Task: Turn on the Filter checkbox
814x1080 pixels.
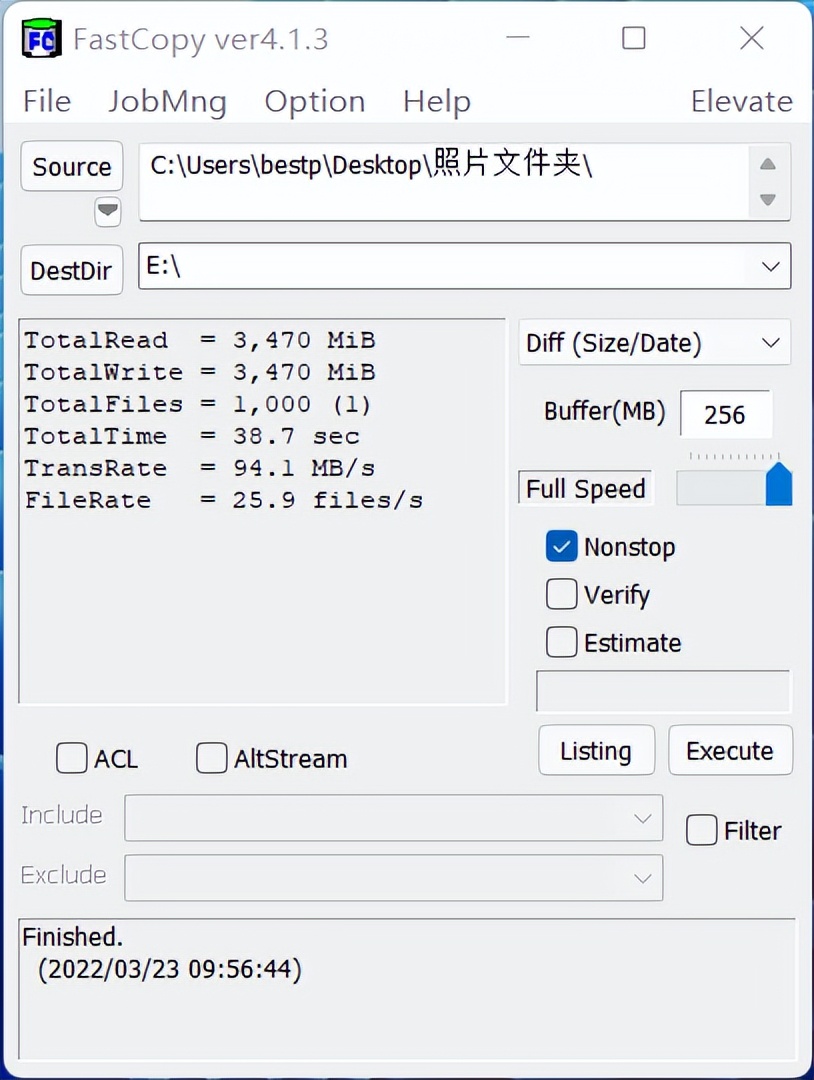Action: 701,830
